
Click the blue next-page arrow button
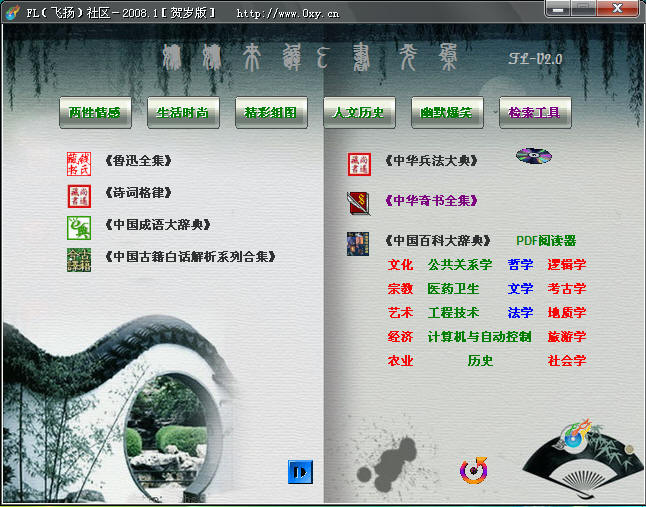click(300, 471)
